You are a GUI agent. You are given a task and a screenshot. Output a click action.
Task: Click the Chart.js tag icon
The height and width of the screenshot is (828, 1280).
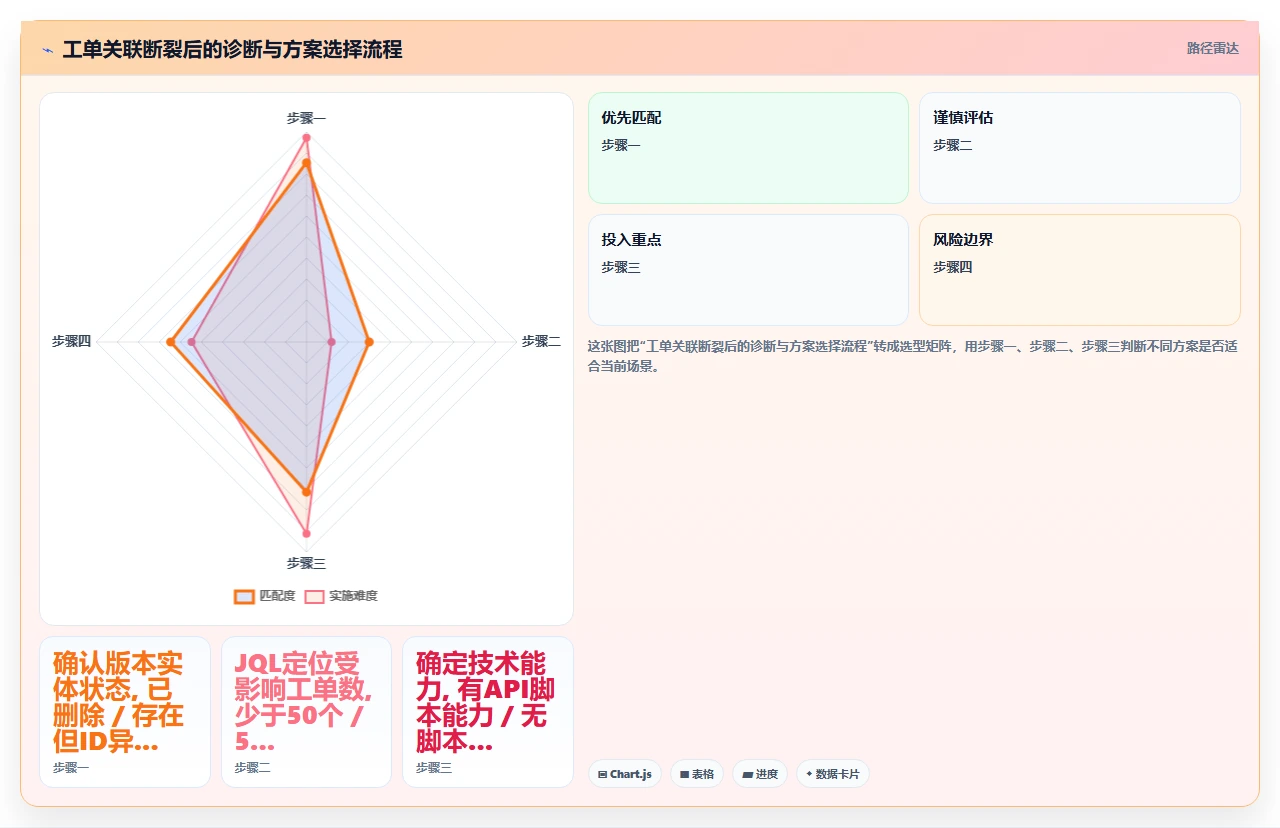602,774
